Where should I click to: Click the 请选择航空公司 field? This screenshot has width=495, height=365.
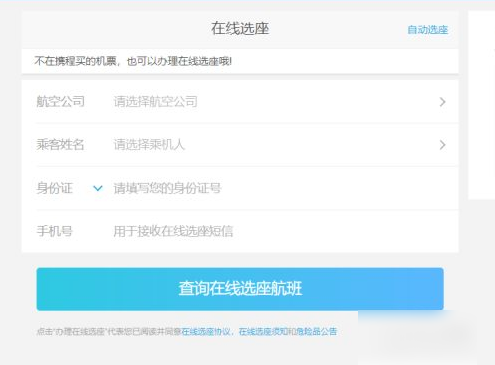[x=156, y=101]
